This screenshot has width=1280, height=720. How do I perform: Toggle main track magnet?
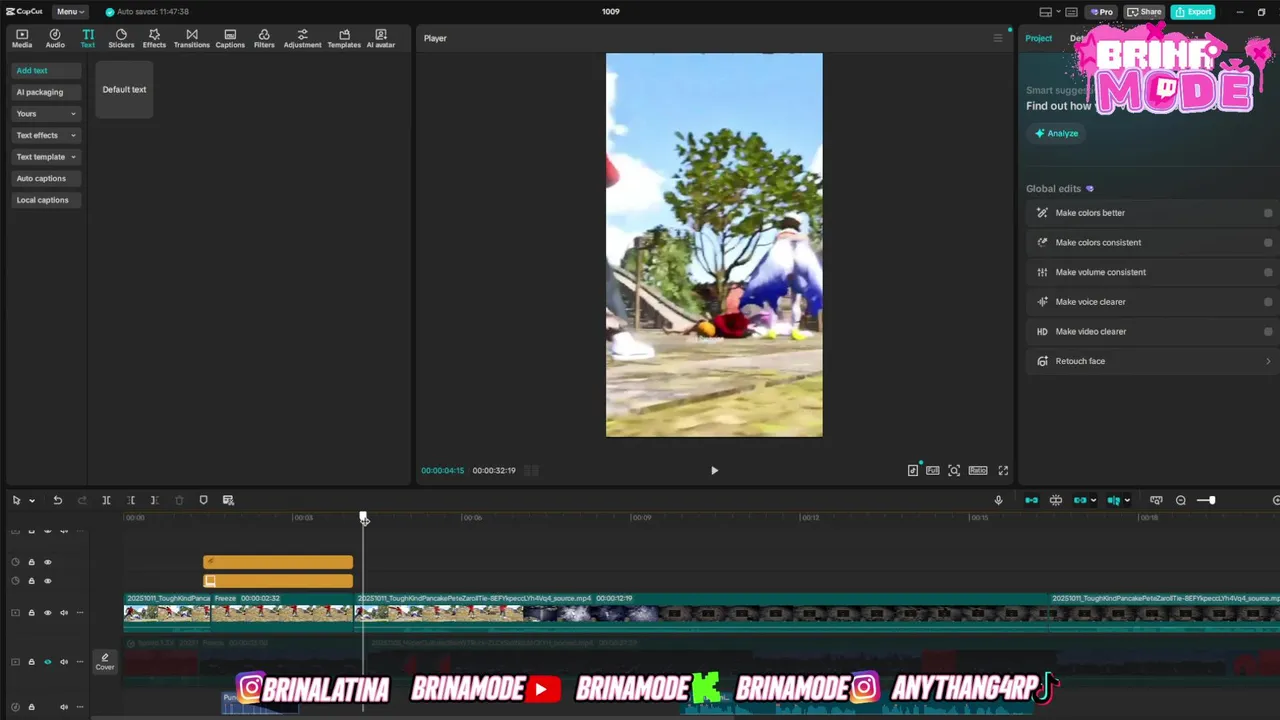tap(1031, 500)
